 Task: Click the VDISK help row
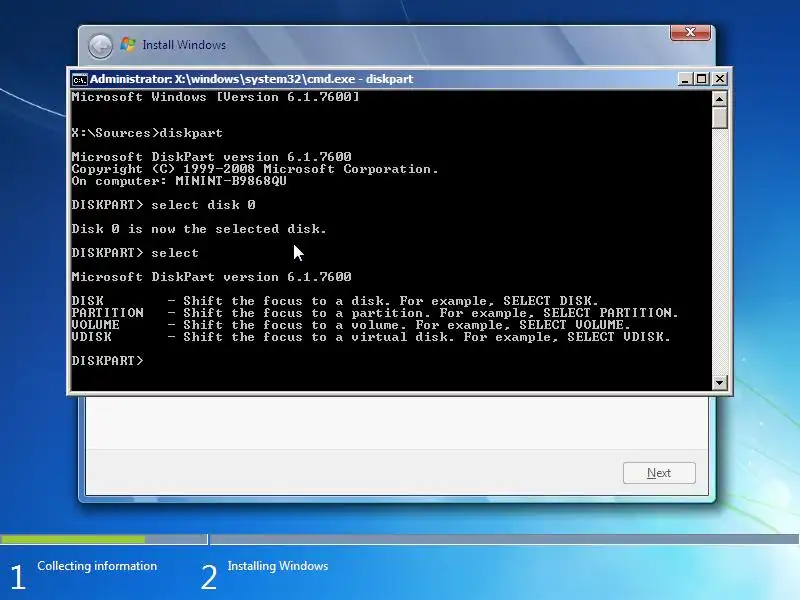(x=371, y=337)
